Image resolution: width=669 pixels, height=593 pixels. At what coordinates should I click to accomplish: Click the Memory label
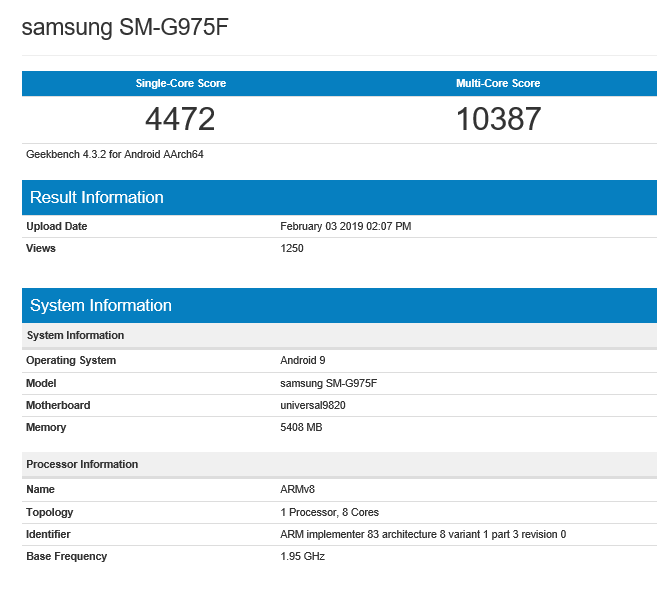pyautogui.click(x=46, y=427)
